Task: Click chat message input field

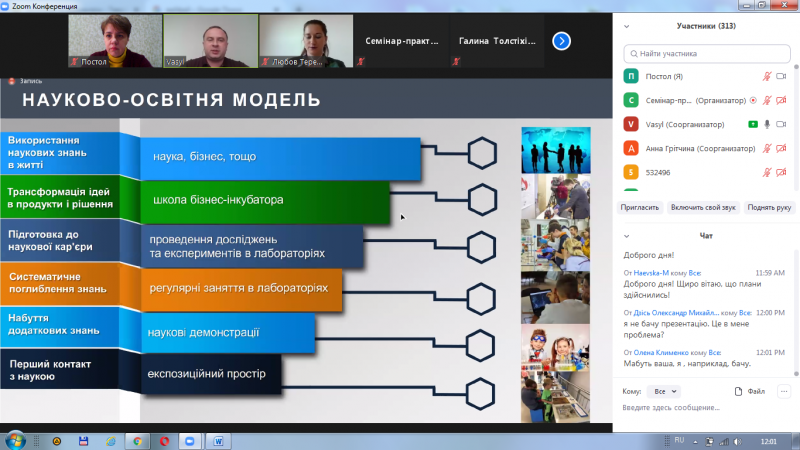Action: click(x=704, y=408)
